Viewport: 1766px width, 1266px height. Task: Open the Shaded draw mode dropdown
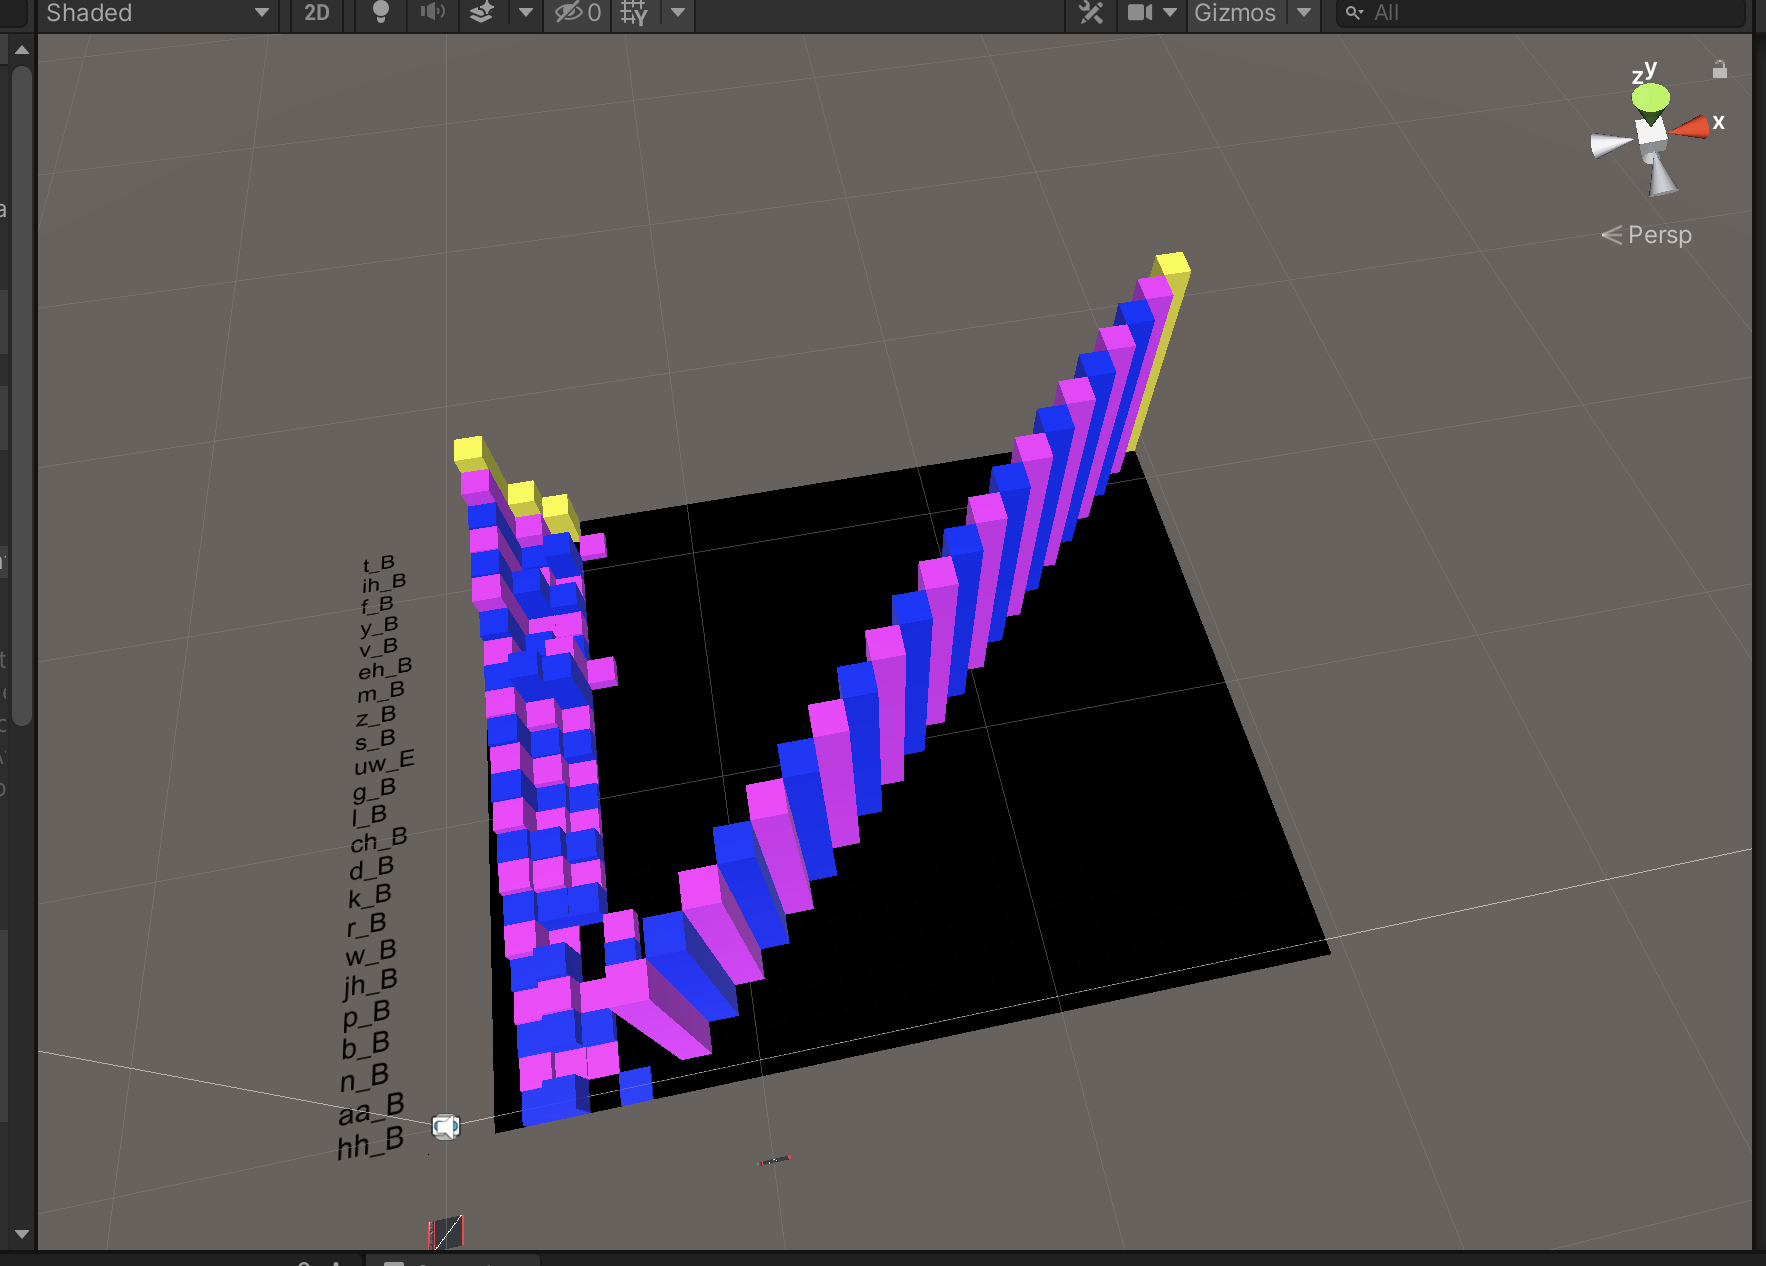[x=156, y=13]
